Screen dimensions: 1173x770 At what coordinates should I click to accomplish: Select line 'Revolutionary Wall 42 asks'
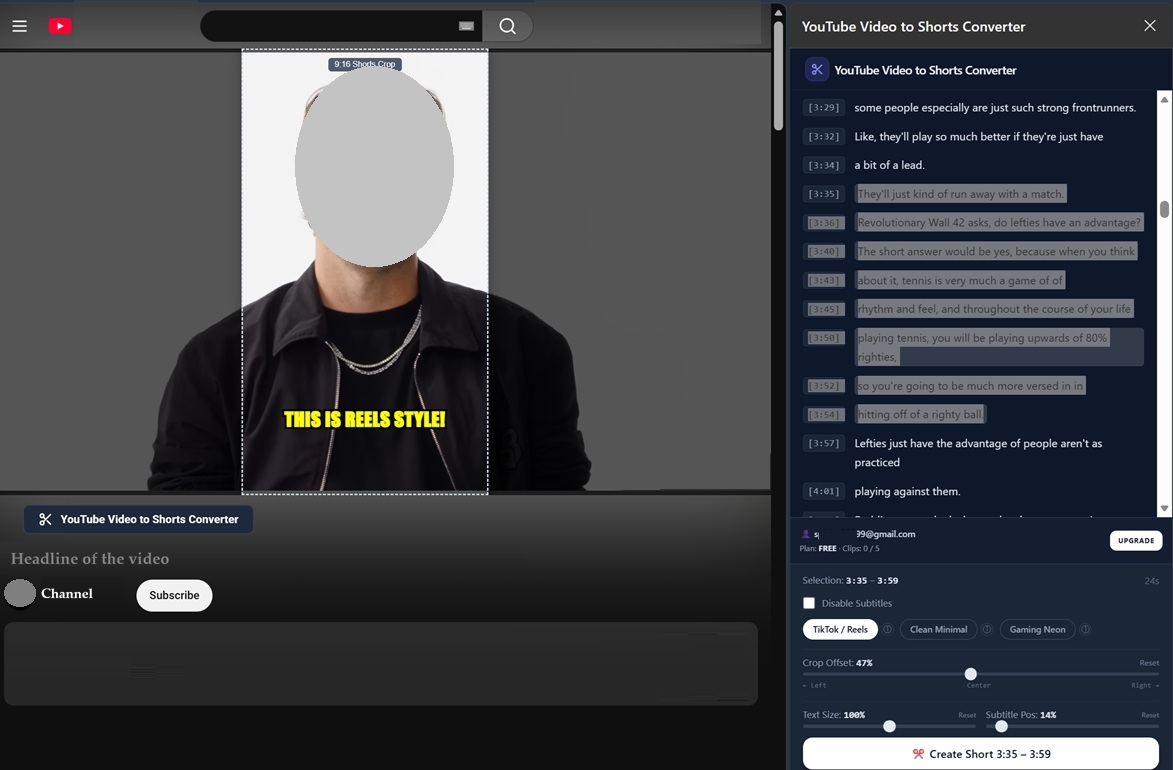tap(999, 222)
